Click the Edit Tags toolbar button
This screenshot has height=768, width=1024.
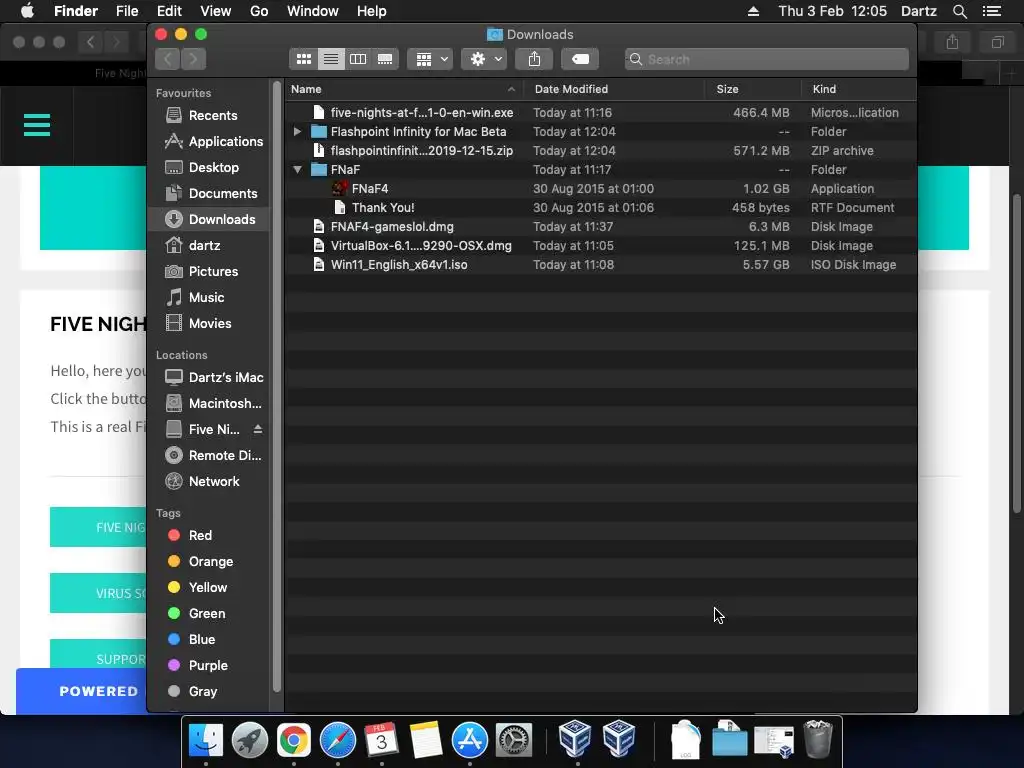point(580,59)
